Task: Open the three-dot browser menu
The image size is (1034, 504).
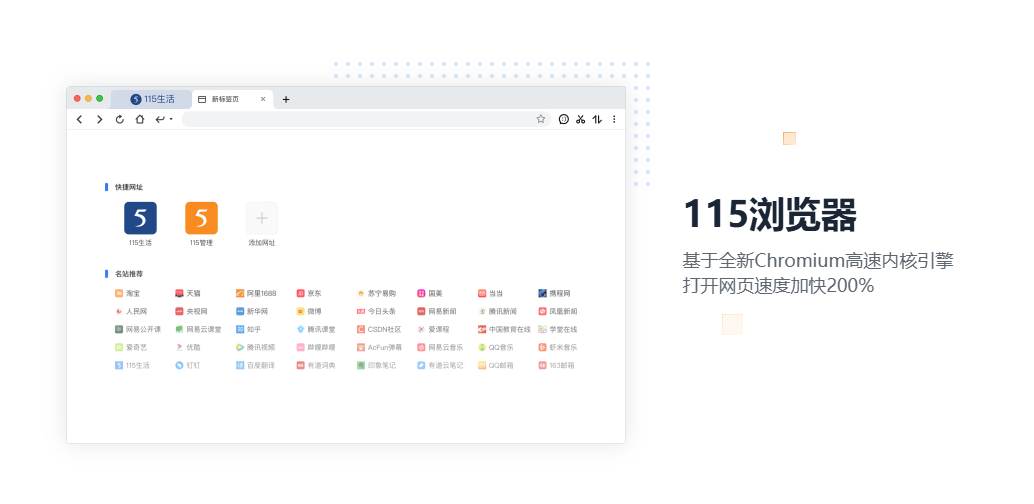Action: [x=614, y=119]
